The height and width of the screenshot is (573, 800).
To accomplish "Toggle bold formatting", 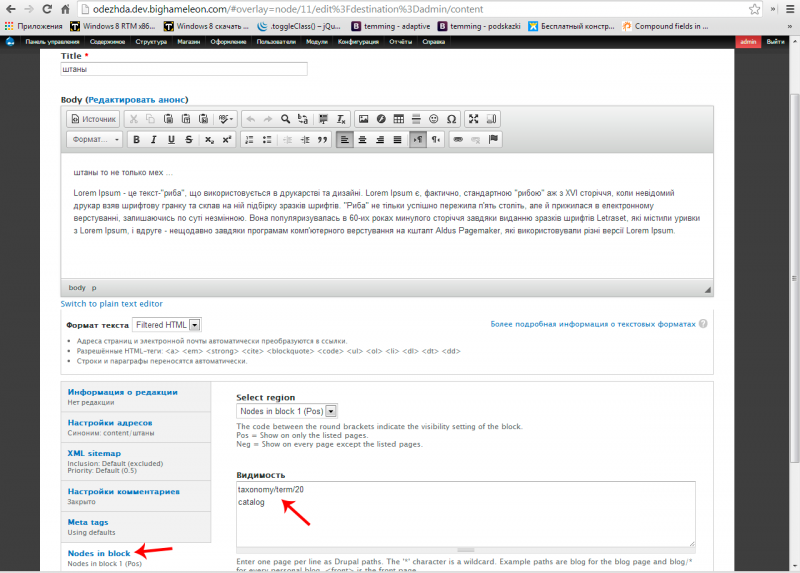I will tap(136, 139).
